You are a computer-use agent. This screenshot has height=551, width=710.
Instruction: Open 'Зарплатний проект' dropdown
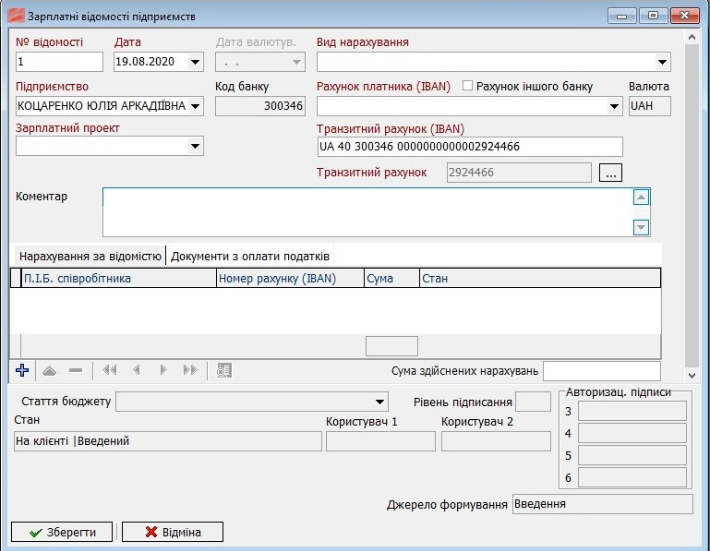(195, 146)
